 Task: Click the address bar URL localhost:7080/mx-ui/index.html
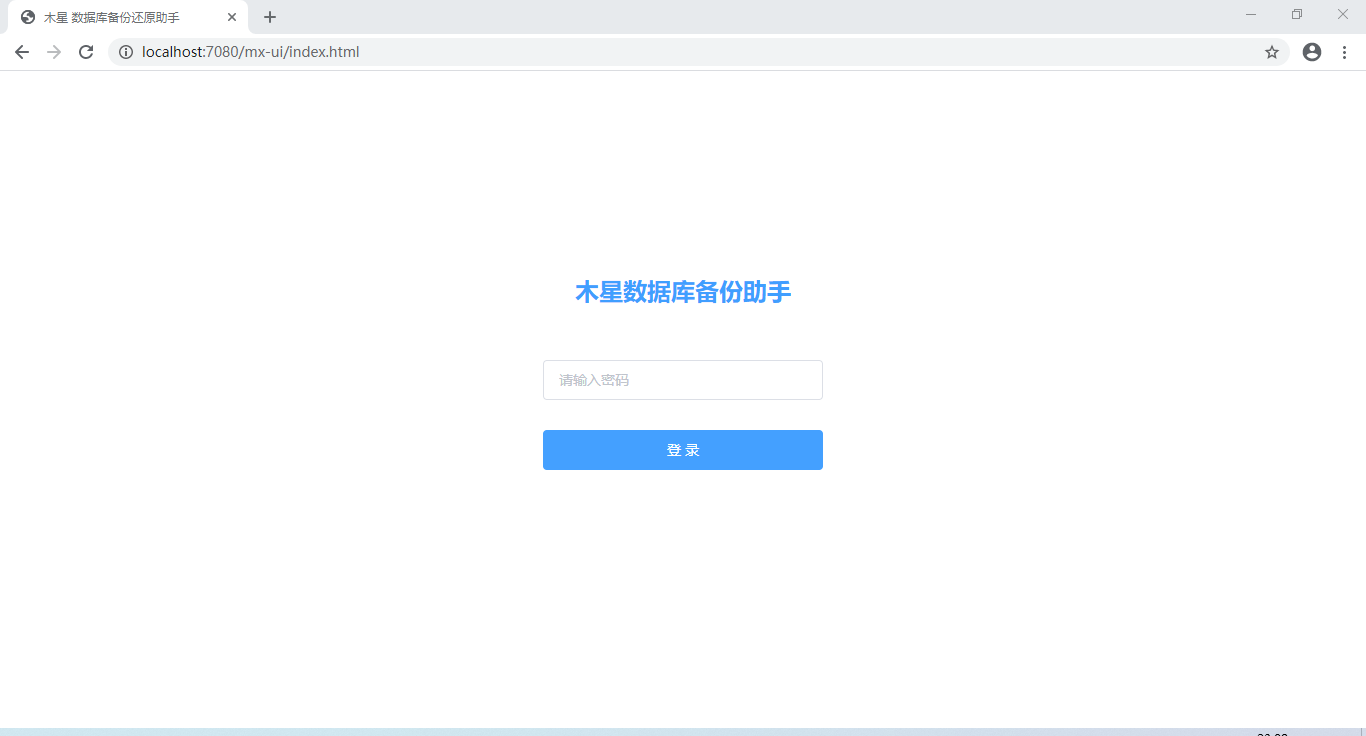pyautogui.click(x=251, y=52)
